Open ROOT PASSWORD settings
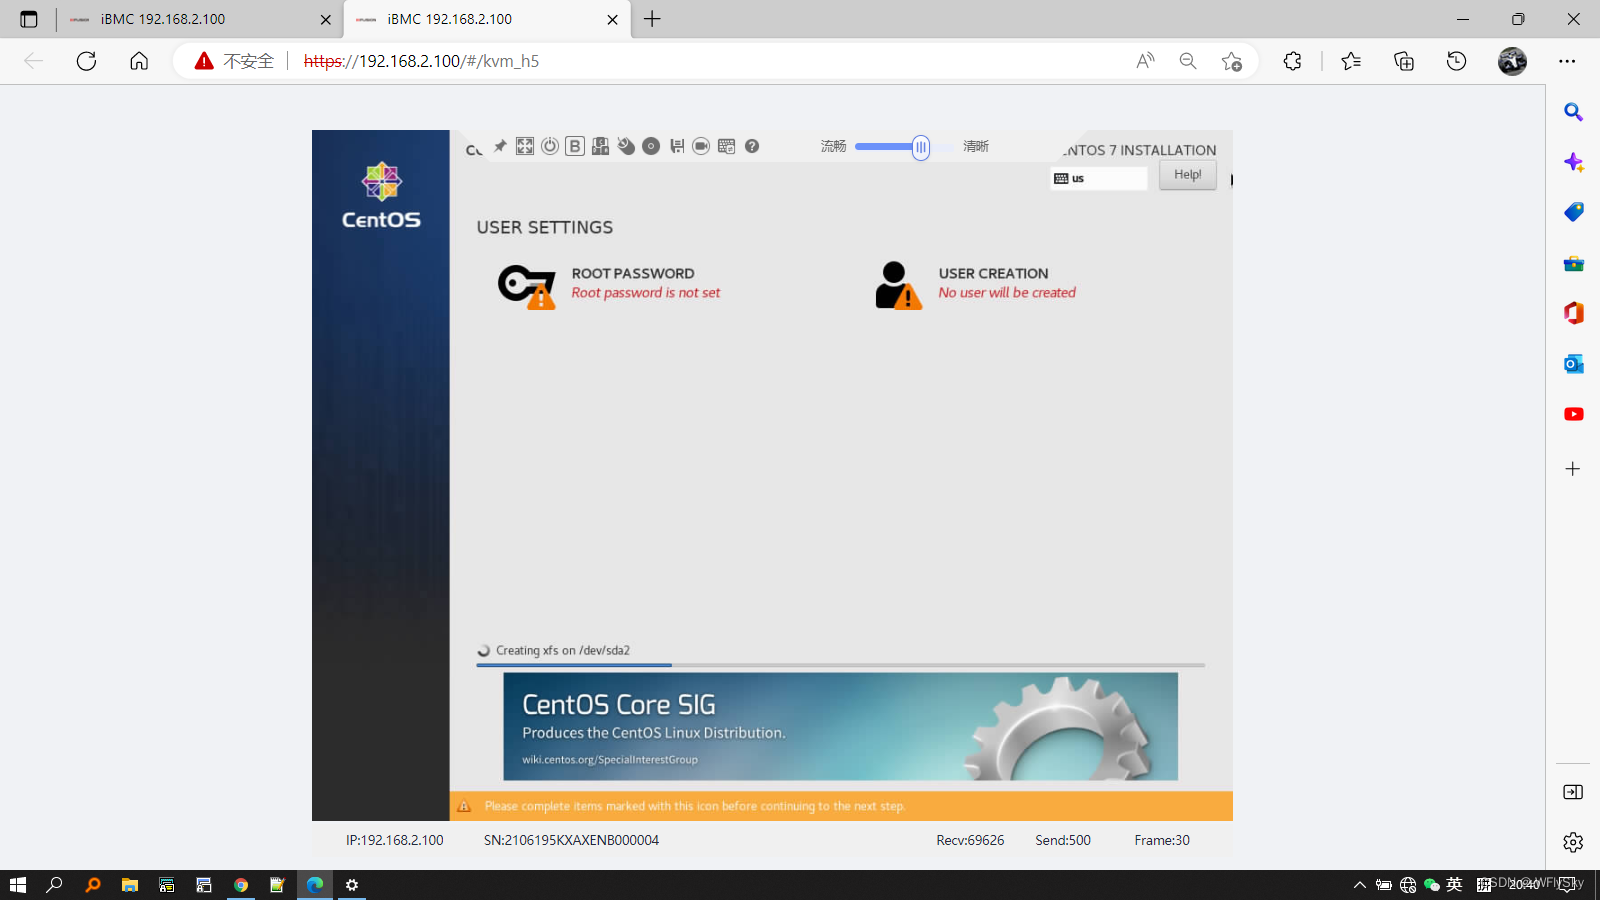The height and width of the screenshot is (900, 1600). pyautogui.click(x=610, y=284)
